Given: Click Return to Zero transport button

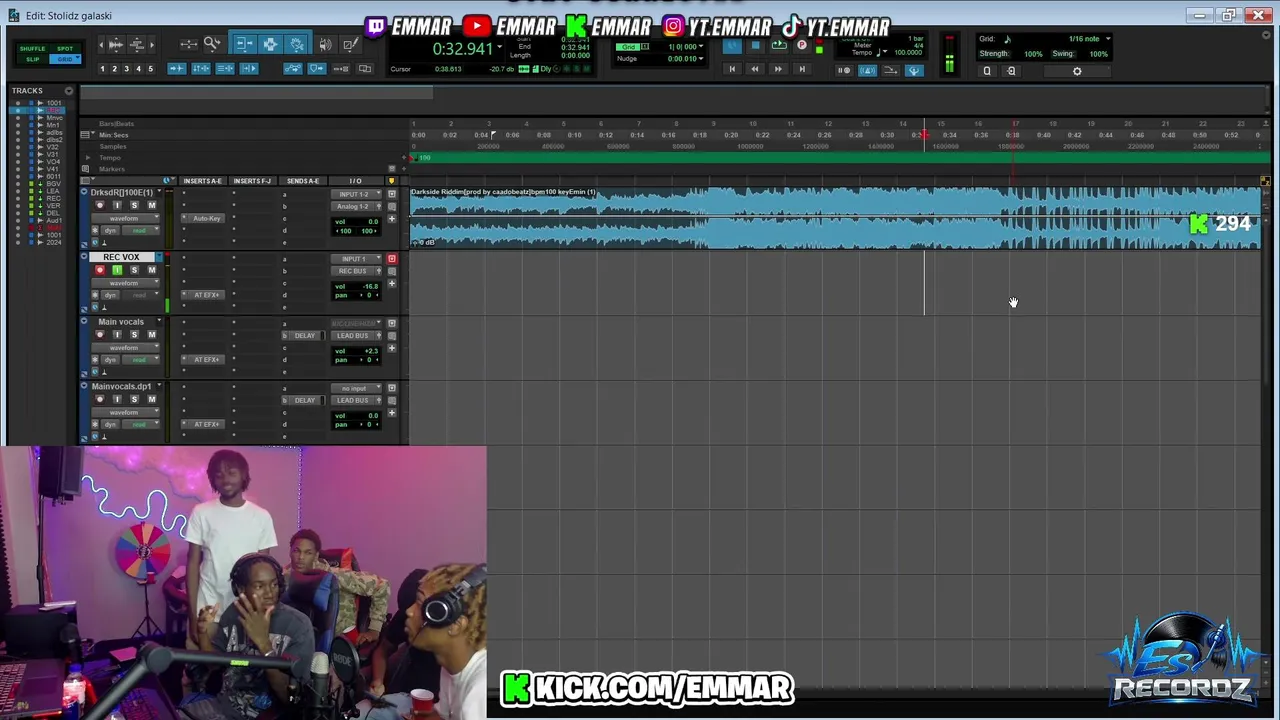Looking at the screenshot, I should tap(732, 69).
